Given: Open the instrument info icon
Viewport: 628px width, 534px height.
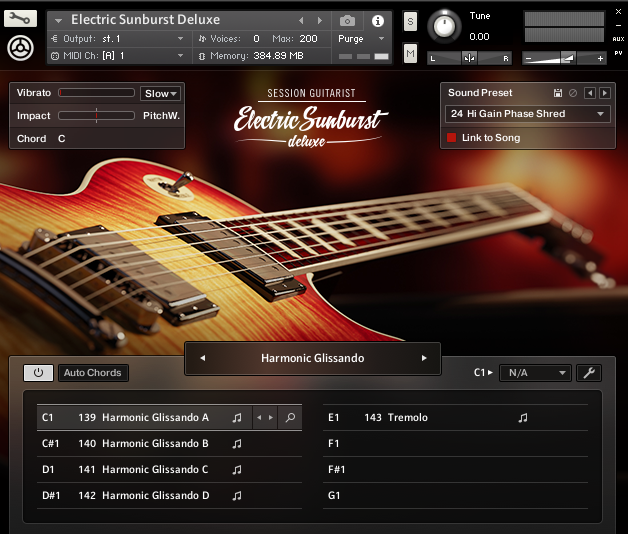Looking at the screenshot, I should [377, 20].
